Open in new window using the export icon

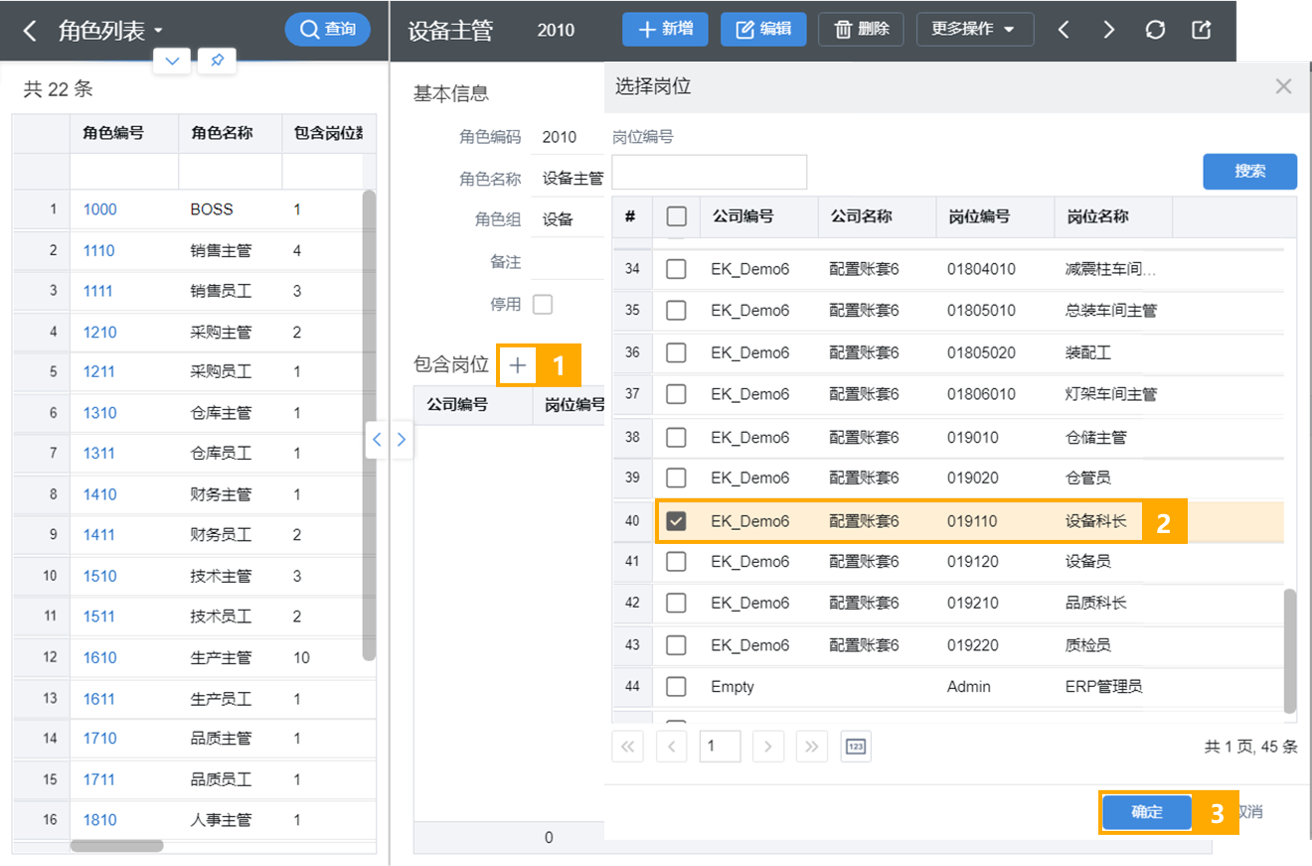click(1201, 30)
